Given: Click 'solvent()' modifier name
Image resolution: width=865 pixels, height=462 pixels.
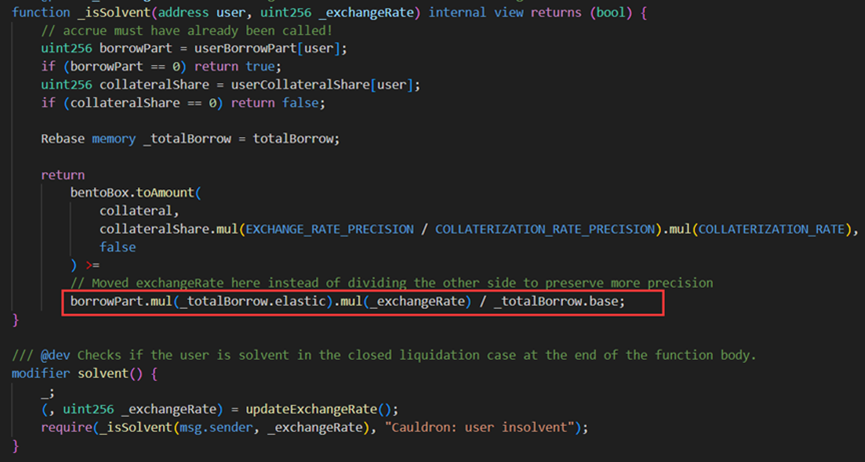Looking at the screenshot, I should click(x=110, y=374).
